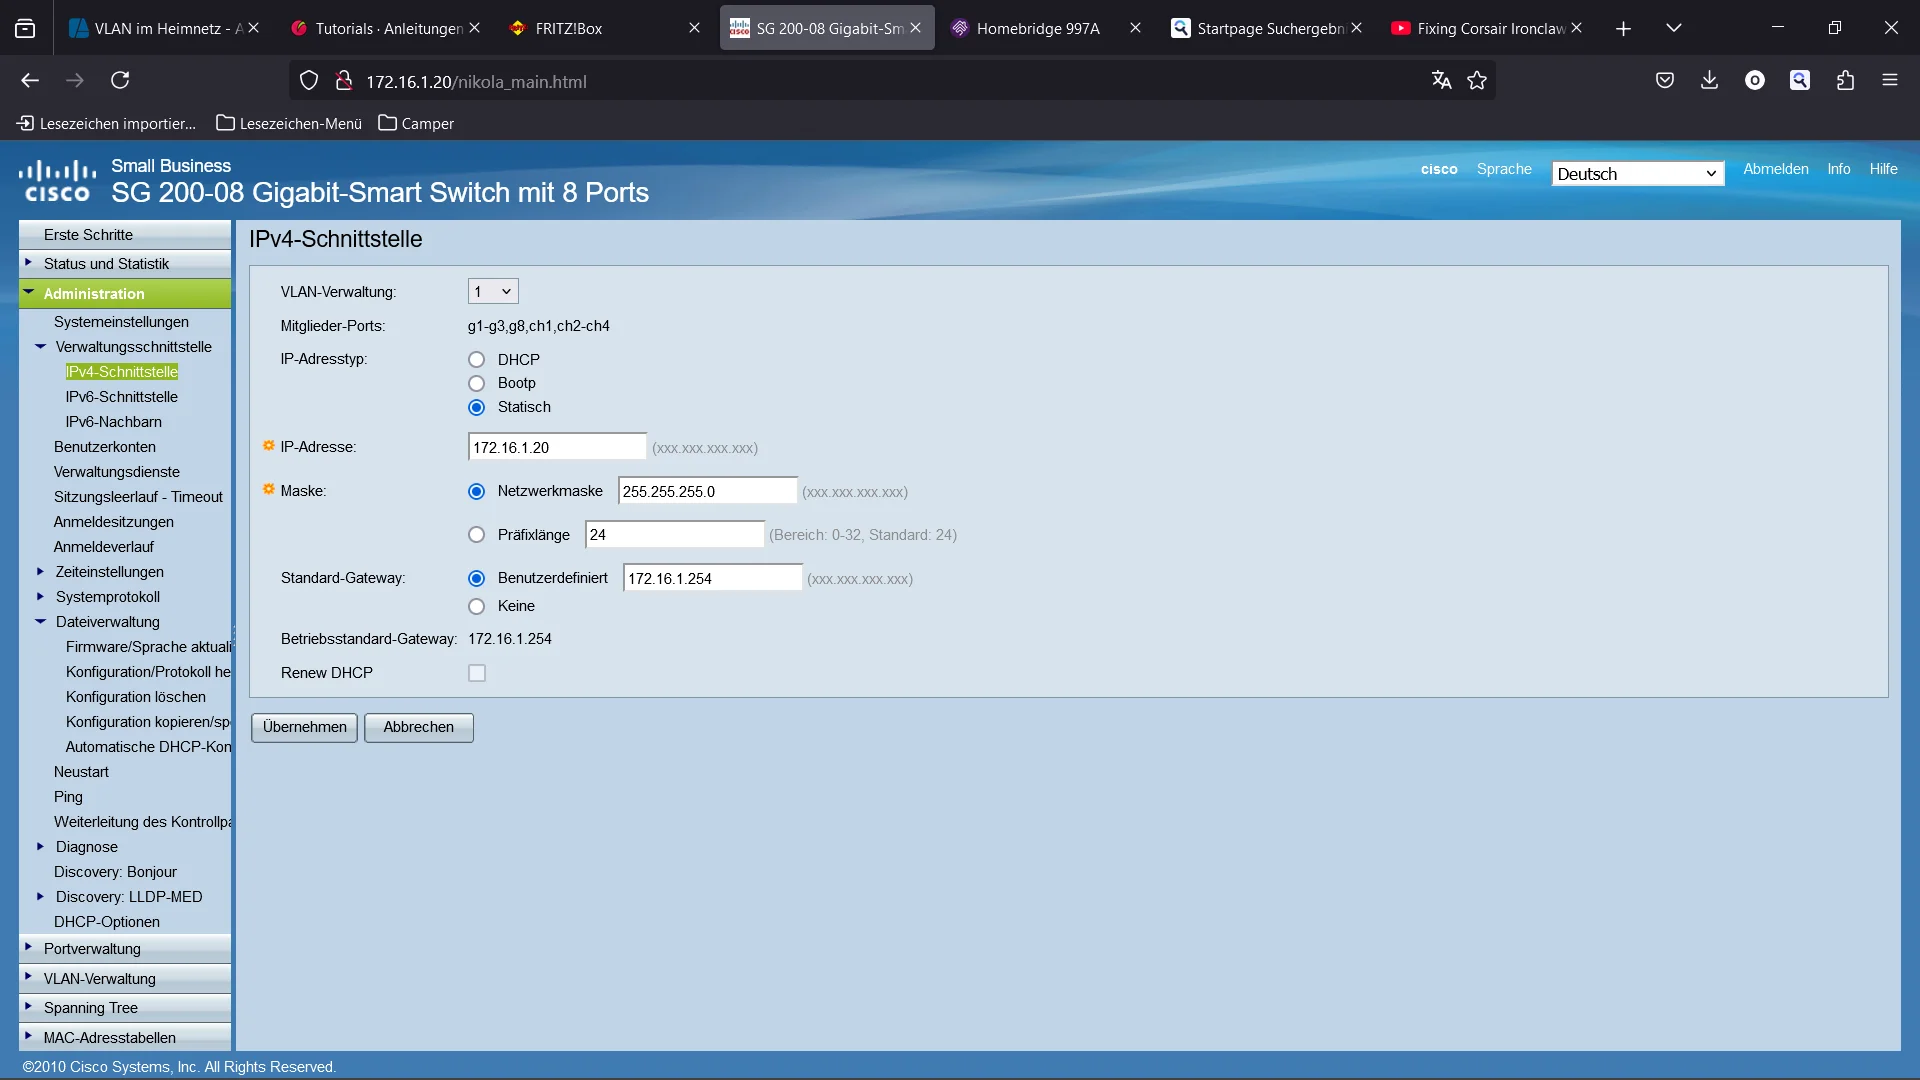Select the Bootp address type radio

pyautogui.click(x=477, y=384)
